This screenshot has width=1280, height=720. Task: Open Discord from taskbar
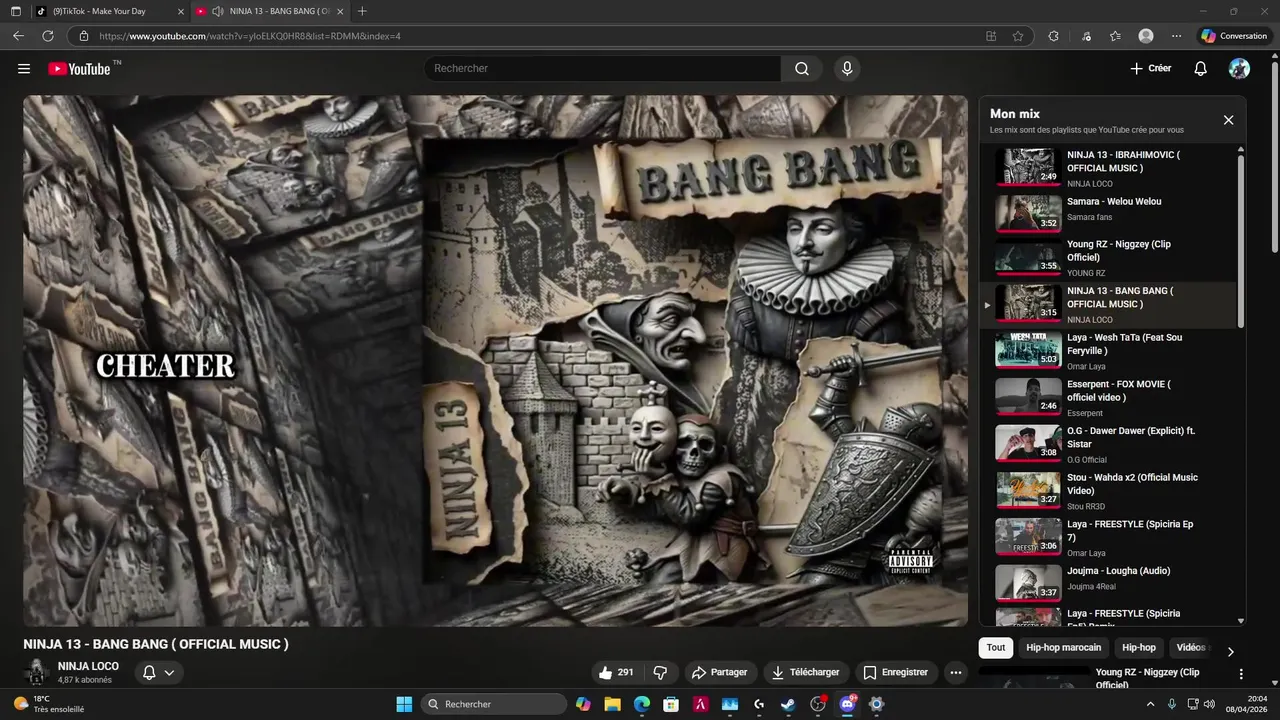tap(848, 704)
